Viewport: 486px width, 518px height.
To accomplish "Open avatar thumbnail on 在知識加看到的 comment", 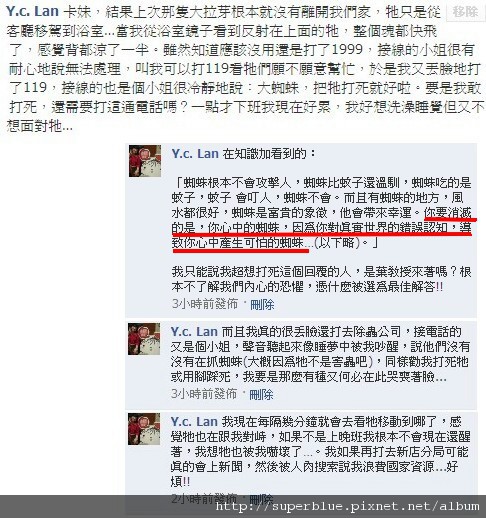I will click(x=145, y=161).
